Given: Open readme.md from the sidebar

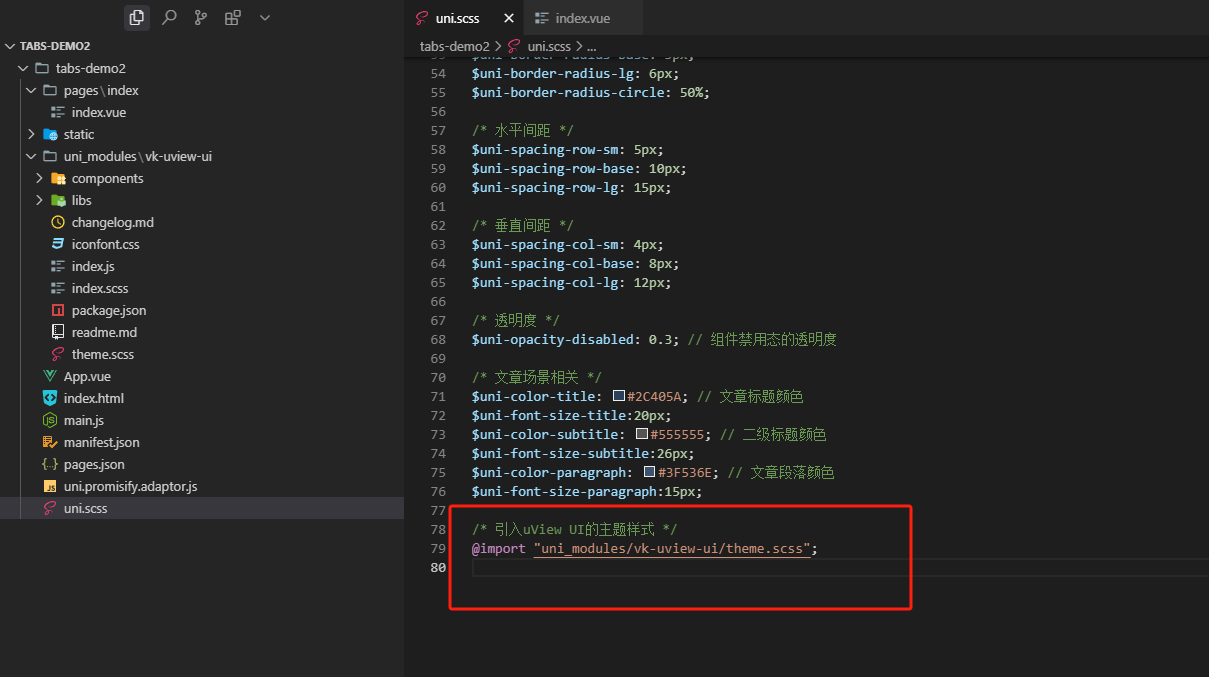Looking at the screenshot, I should pyautogui.click(x=102, y=332).
